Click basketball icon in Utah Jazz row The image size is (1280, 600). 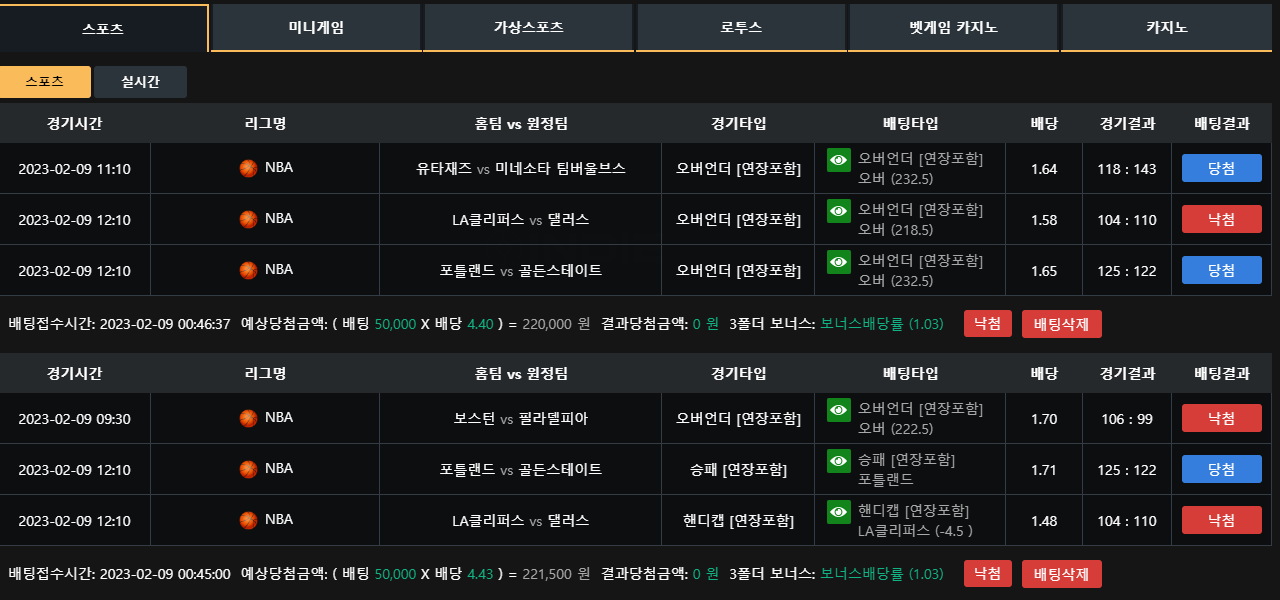click(248, 168)
